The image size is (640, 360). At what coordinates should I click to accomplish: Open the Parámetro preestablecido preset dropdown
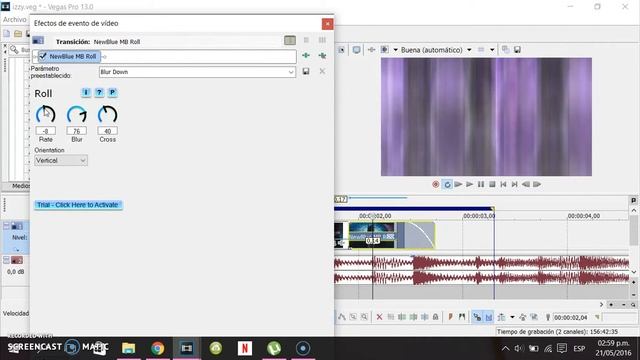[x=198, y=72]
